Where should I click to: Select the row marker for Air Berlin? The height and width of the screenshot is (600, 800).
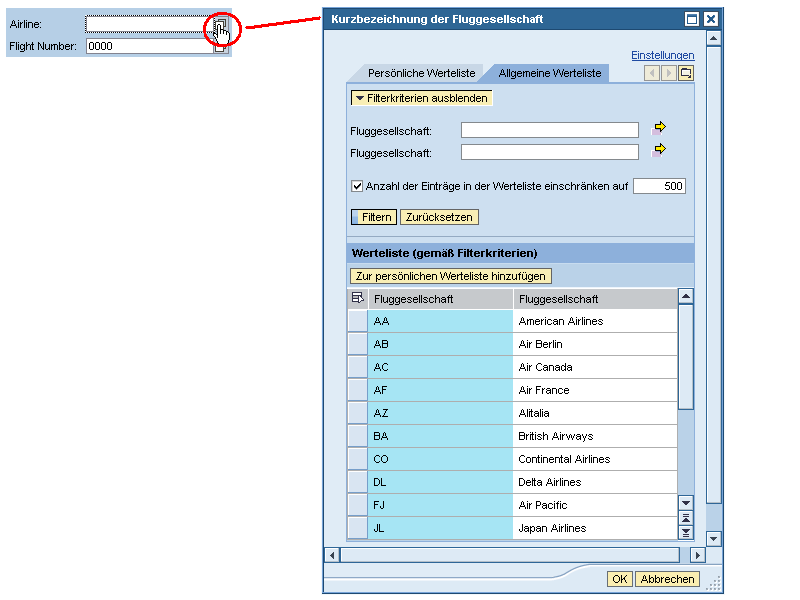[357, 344]
